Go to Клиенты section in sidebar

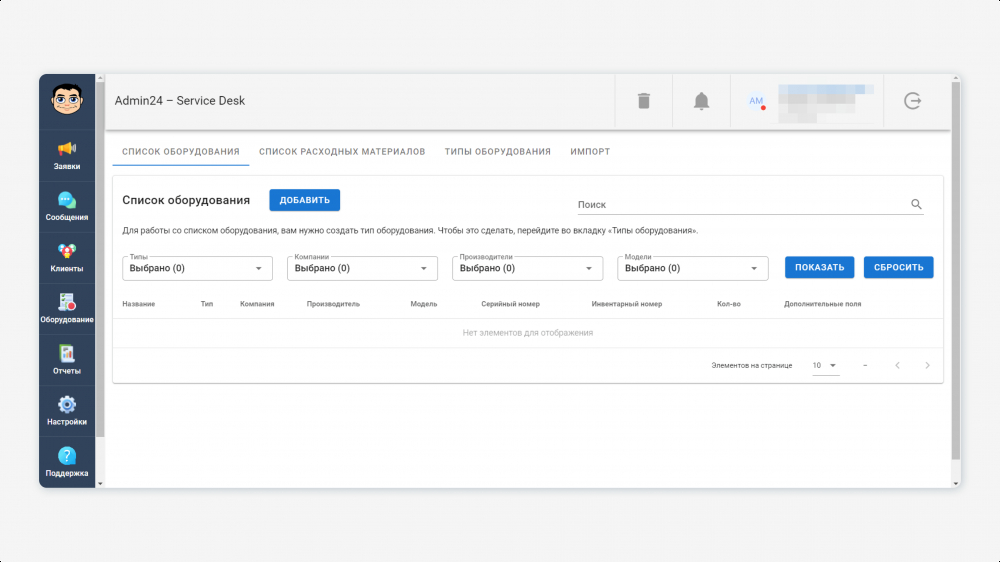pyautogui.click(x=67, y=257)
